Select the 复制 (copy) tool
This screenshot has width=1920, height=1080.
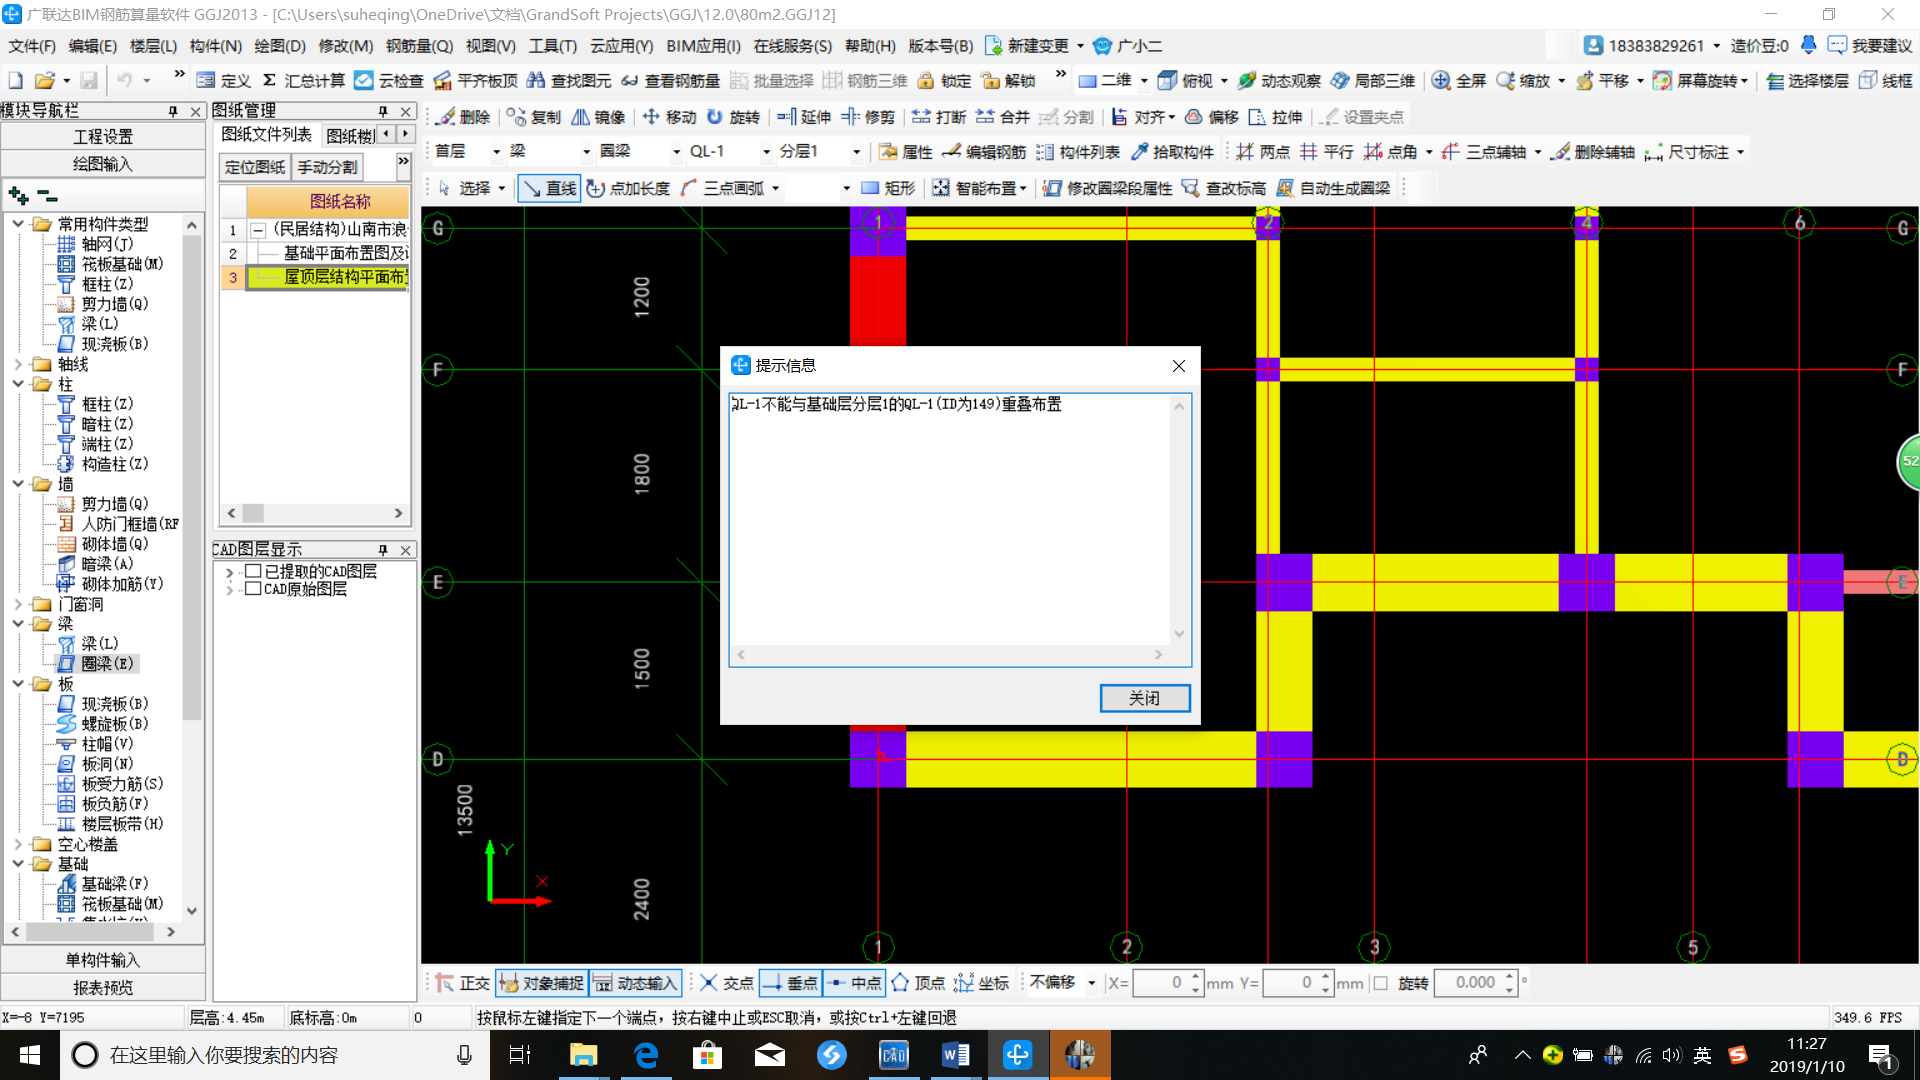click(x=533, y=117)
